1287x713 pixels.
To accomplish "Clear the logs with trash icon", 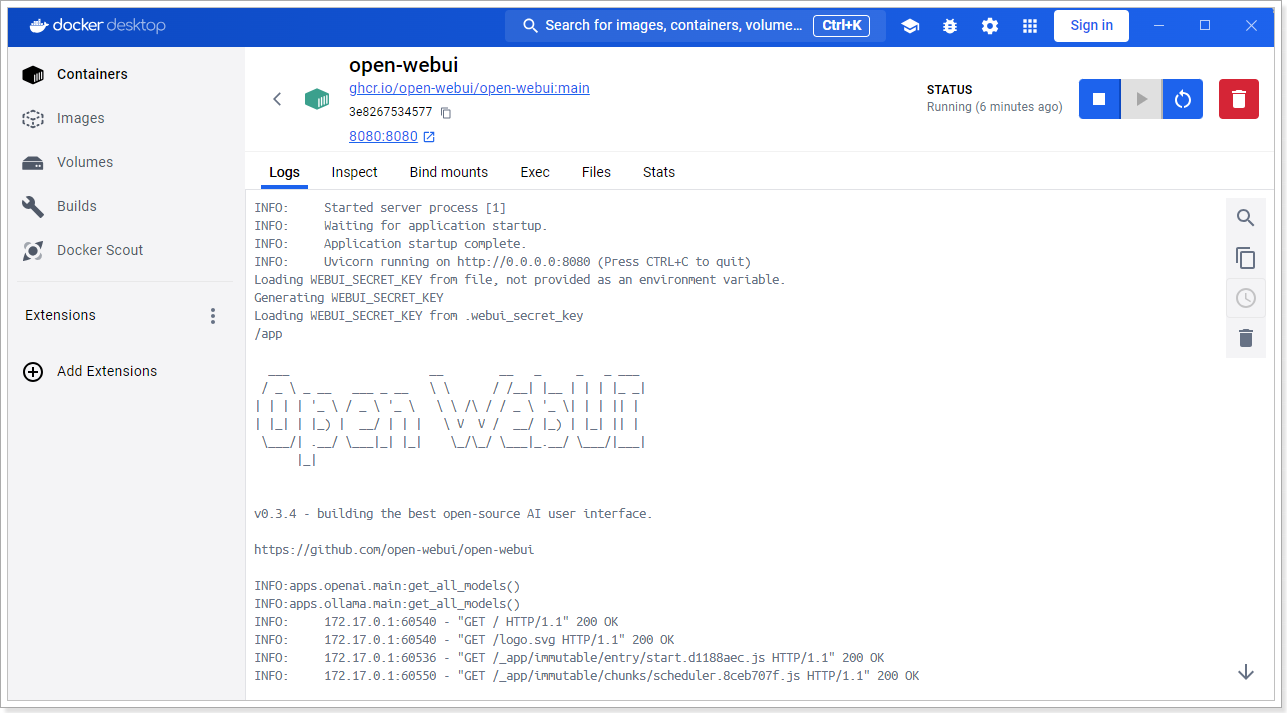I will click(x=1246, y=338).
